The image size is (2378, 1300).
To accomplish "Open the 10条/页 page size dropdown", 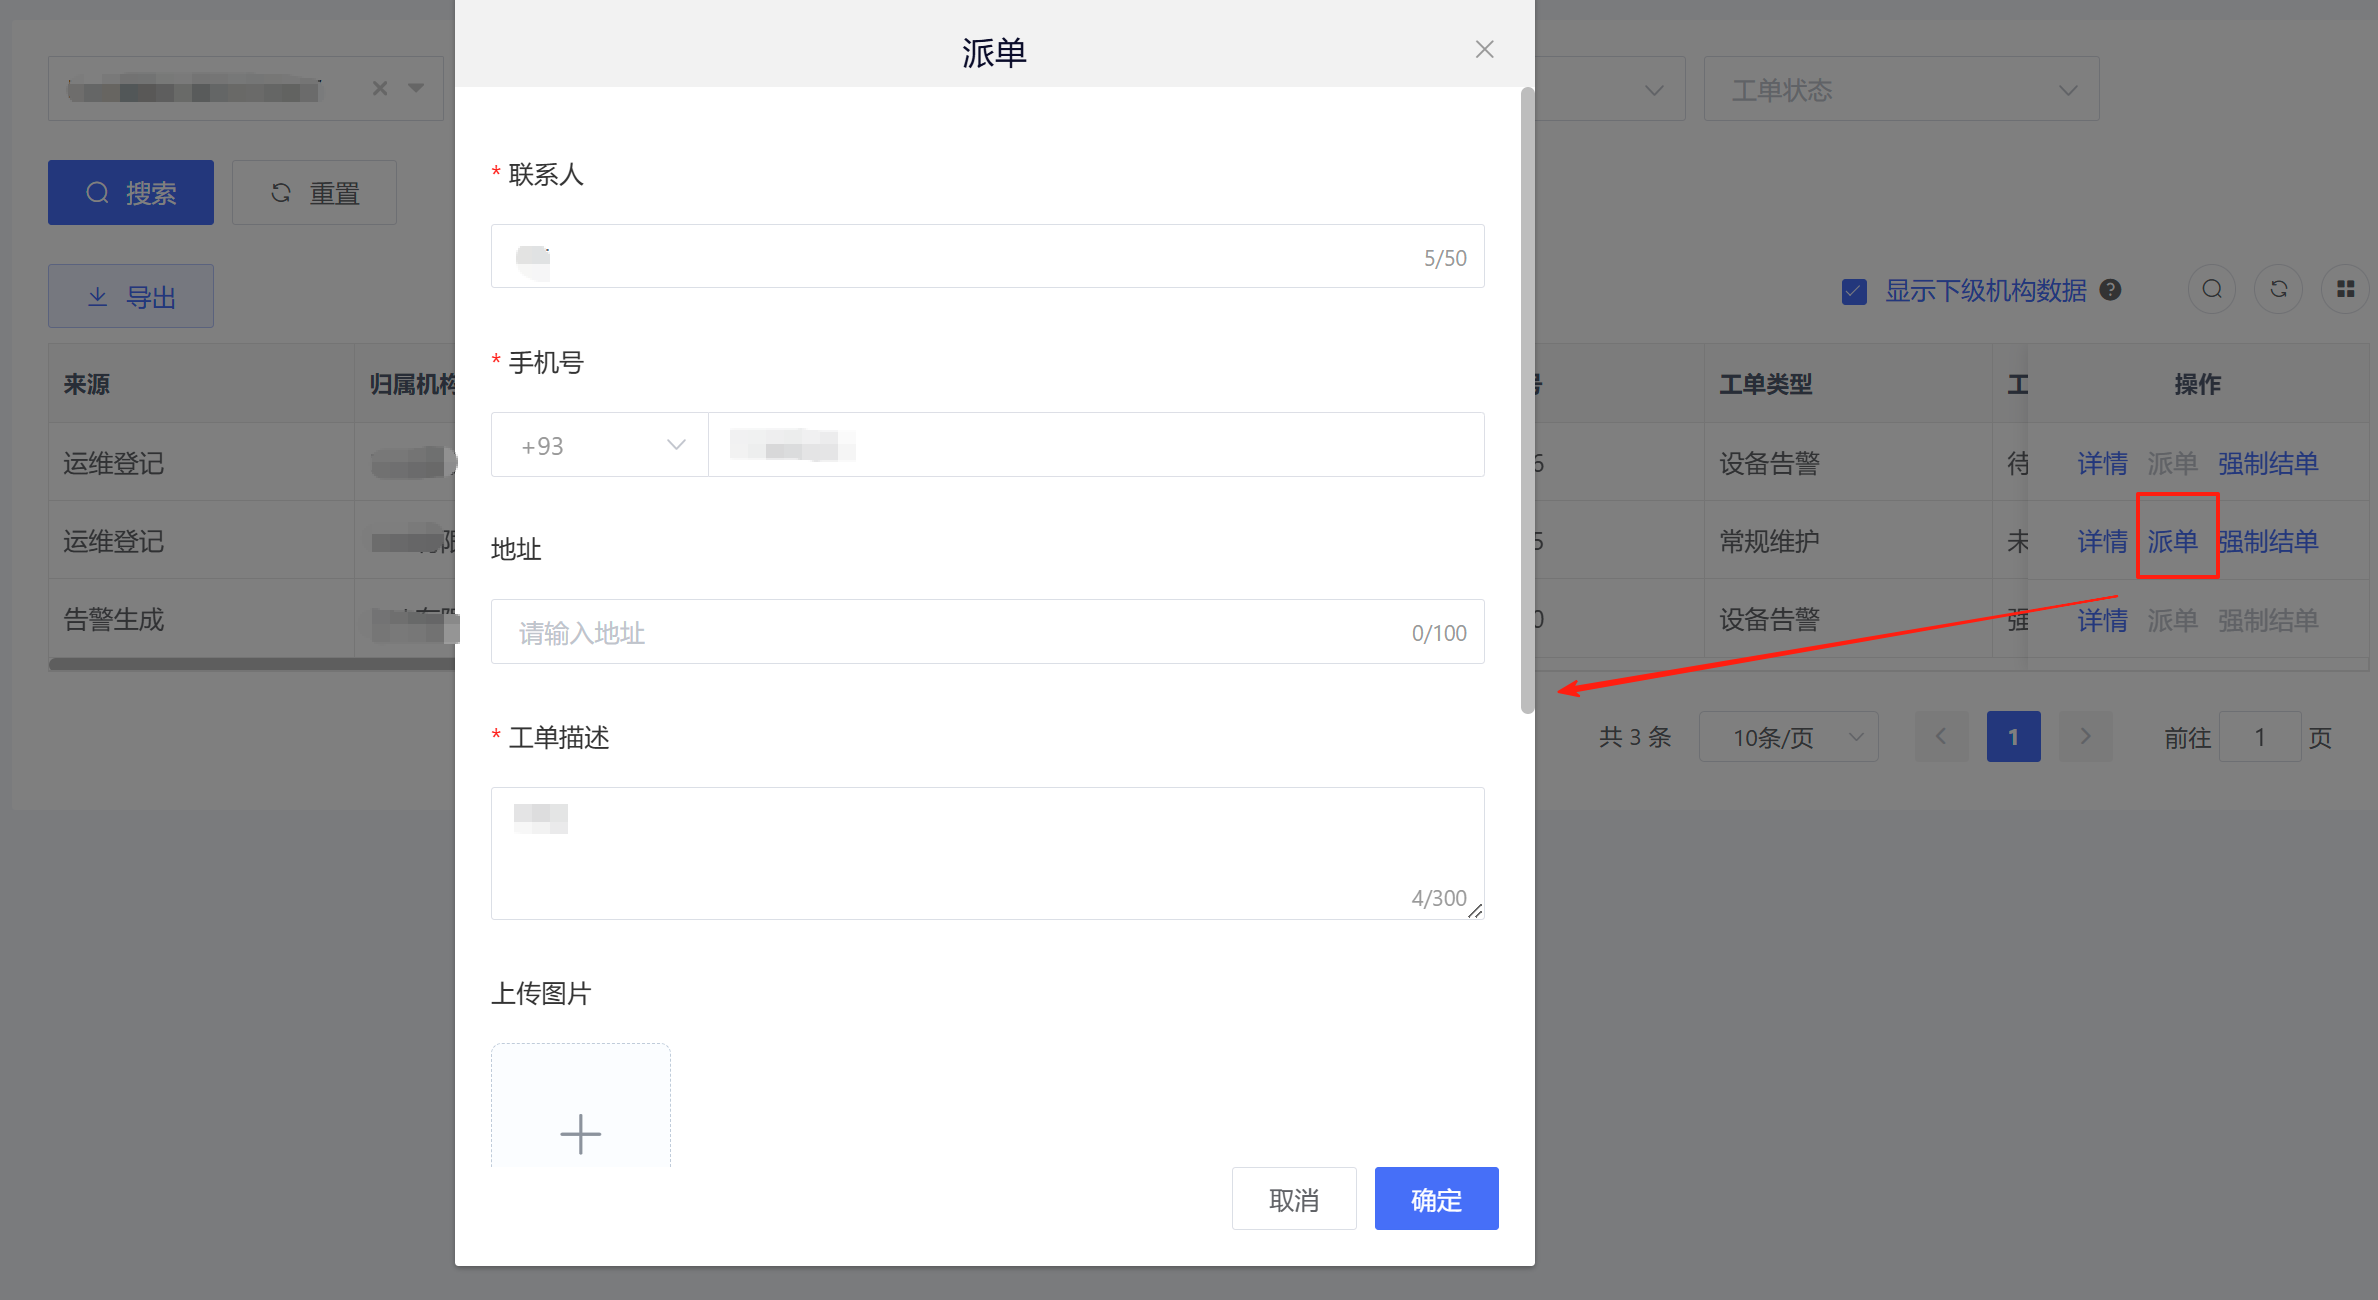I will 1788,737.
